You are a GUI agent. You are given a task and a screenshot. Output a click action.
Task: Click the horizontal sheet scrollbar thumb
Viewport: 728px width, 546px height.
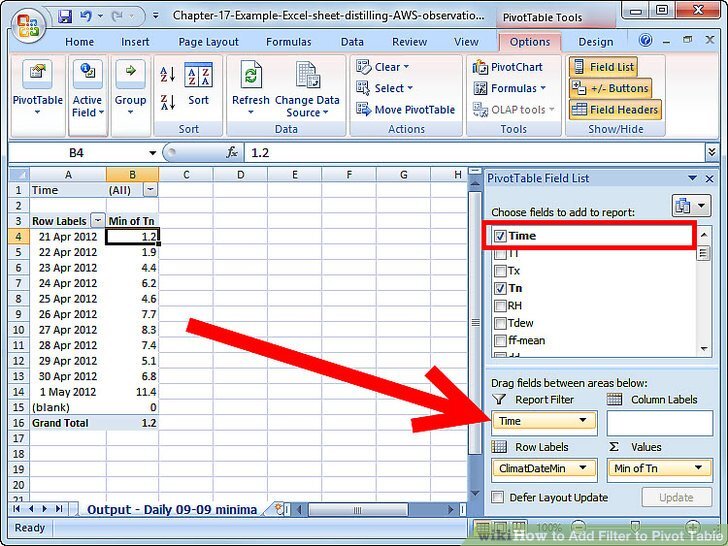(358, 510)
